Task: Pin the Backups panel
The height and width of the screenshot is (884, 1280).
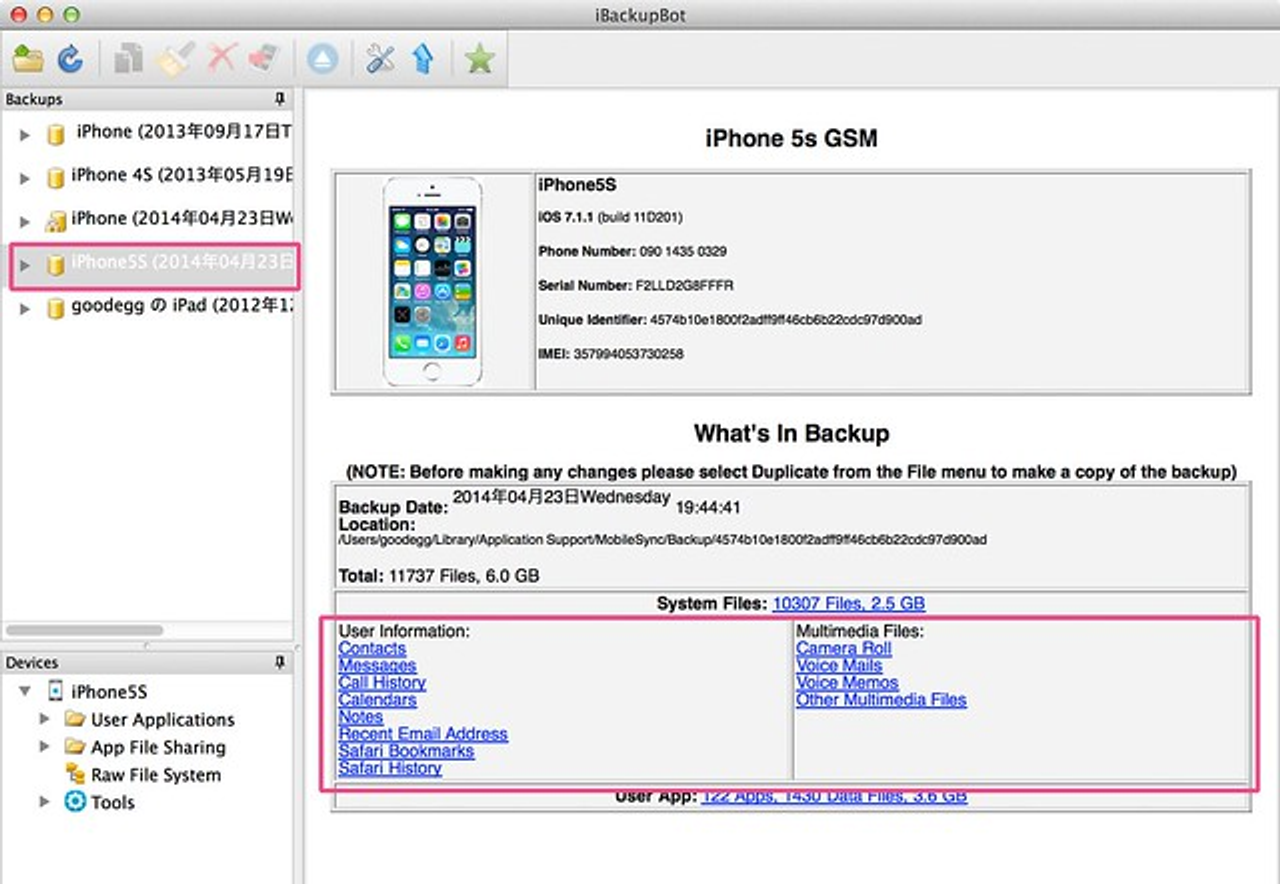Action: pyautogui.click(x=280, y=99)
